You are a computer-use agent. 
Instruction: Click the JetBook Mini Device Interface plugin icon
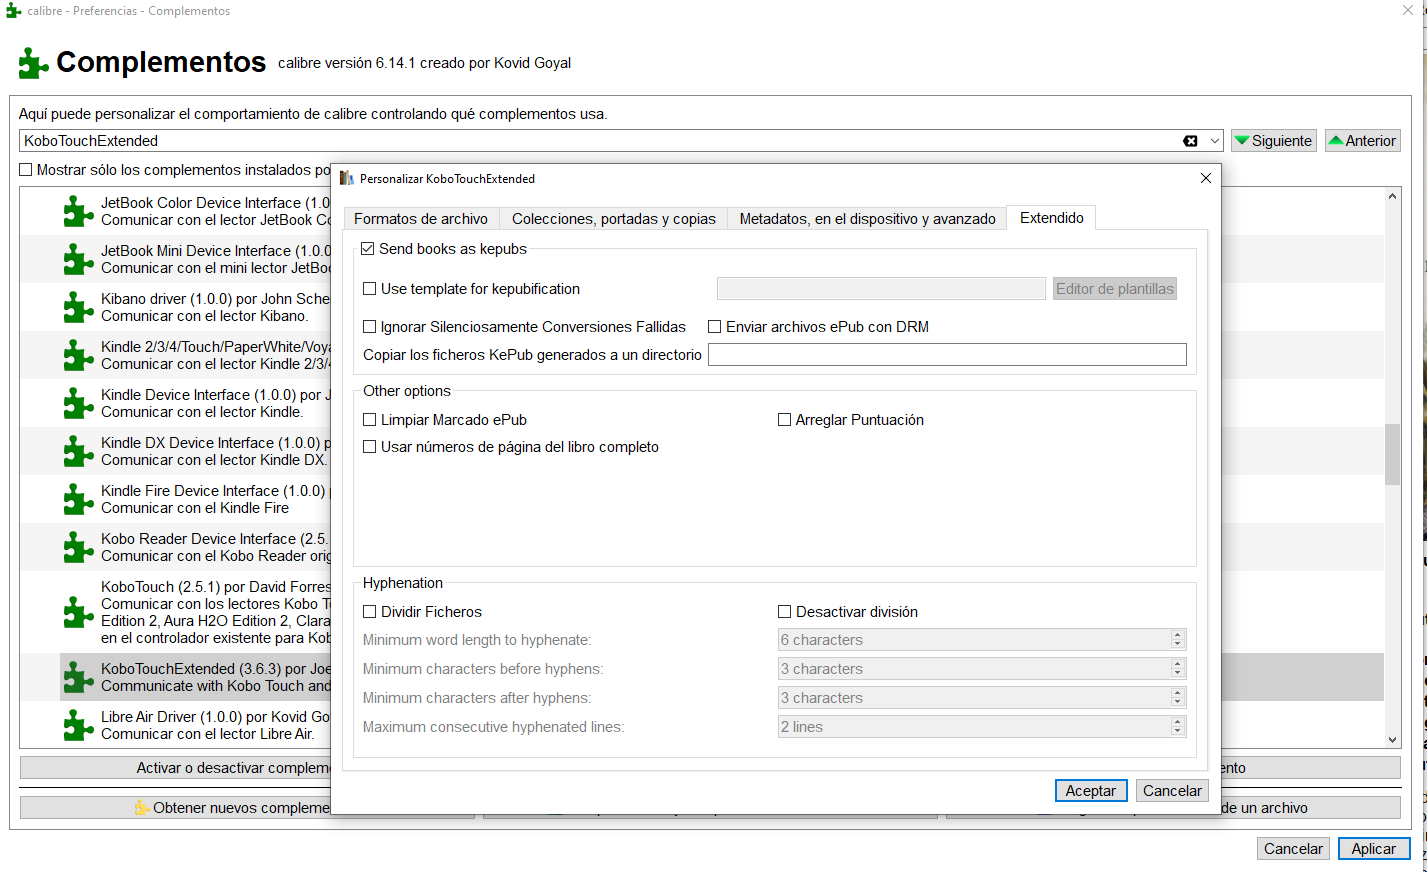point(78,259)
